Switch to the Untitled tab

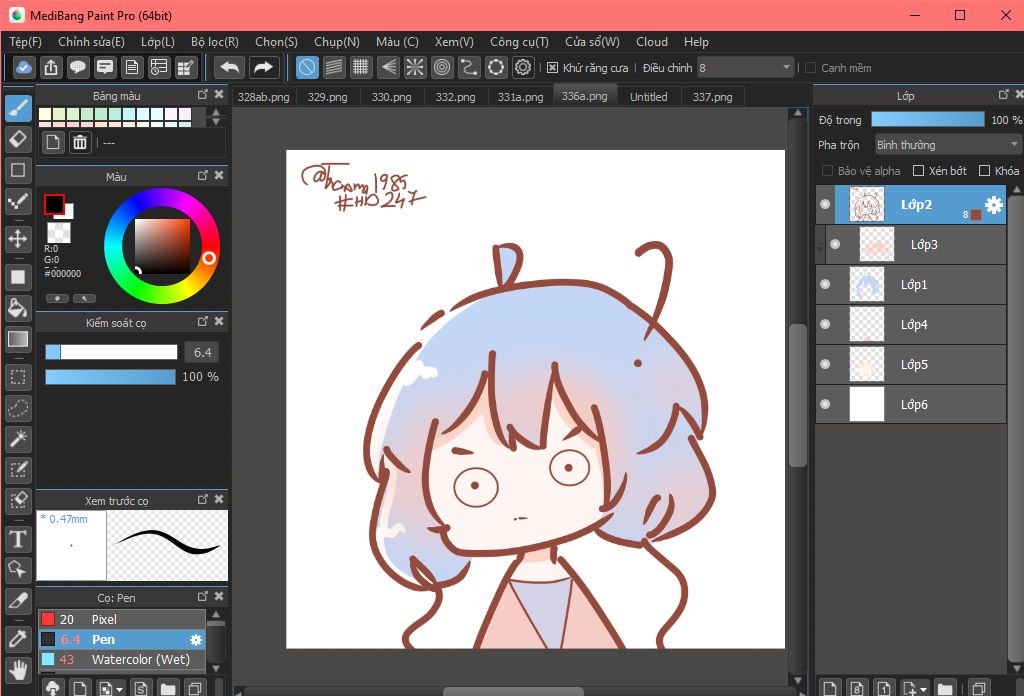click(x=648, y=97)
